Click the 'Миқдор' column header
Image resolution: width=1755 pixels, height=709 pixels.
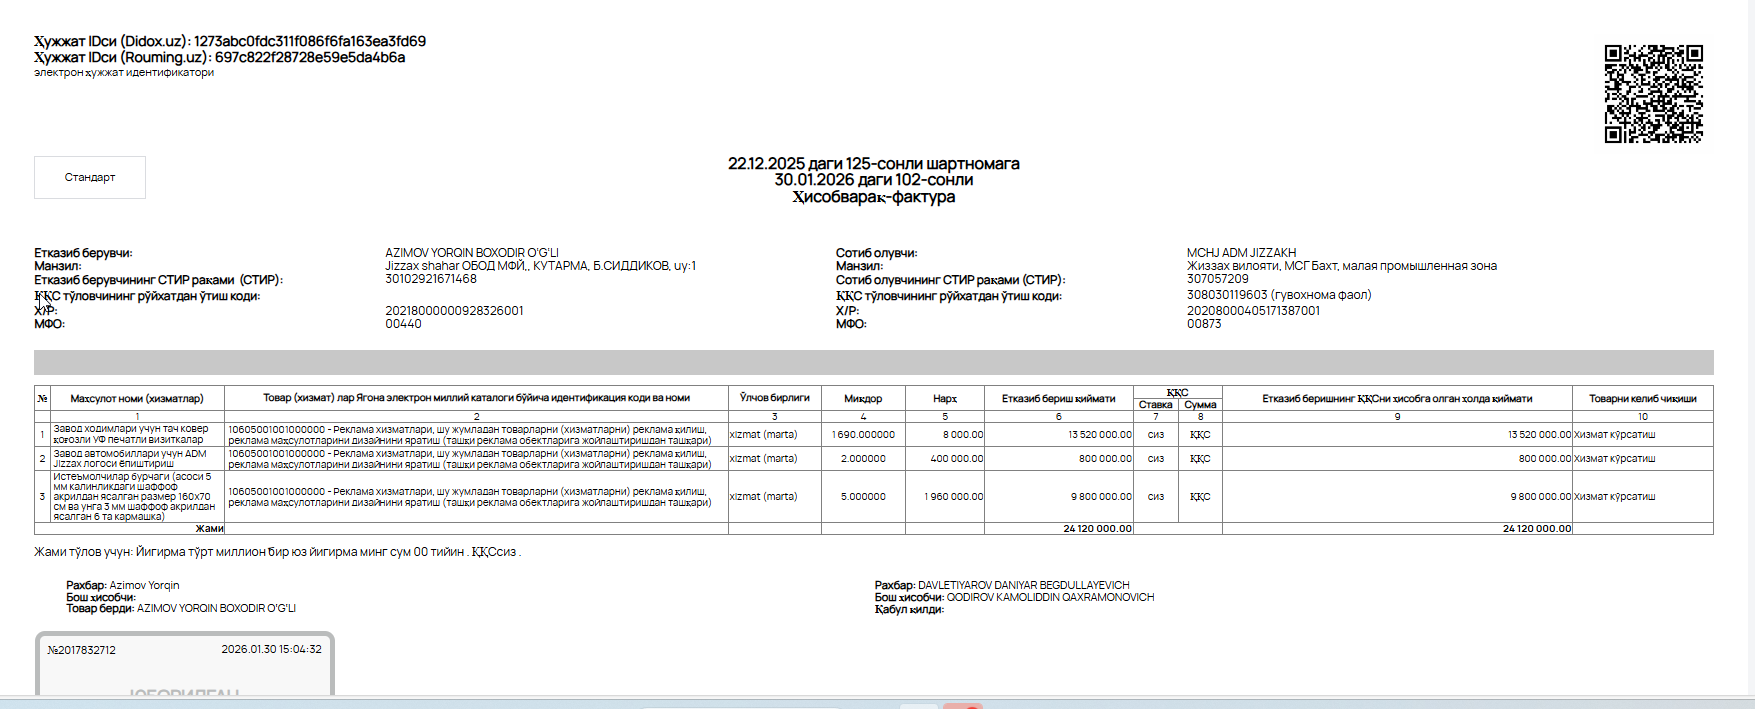(x=863, y=398)
